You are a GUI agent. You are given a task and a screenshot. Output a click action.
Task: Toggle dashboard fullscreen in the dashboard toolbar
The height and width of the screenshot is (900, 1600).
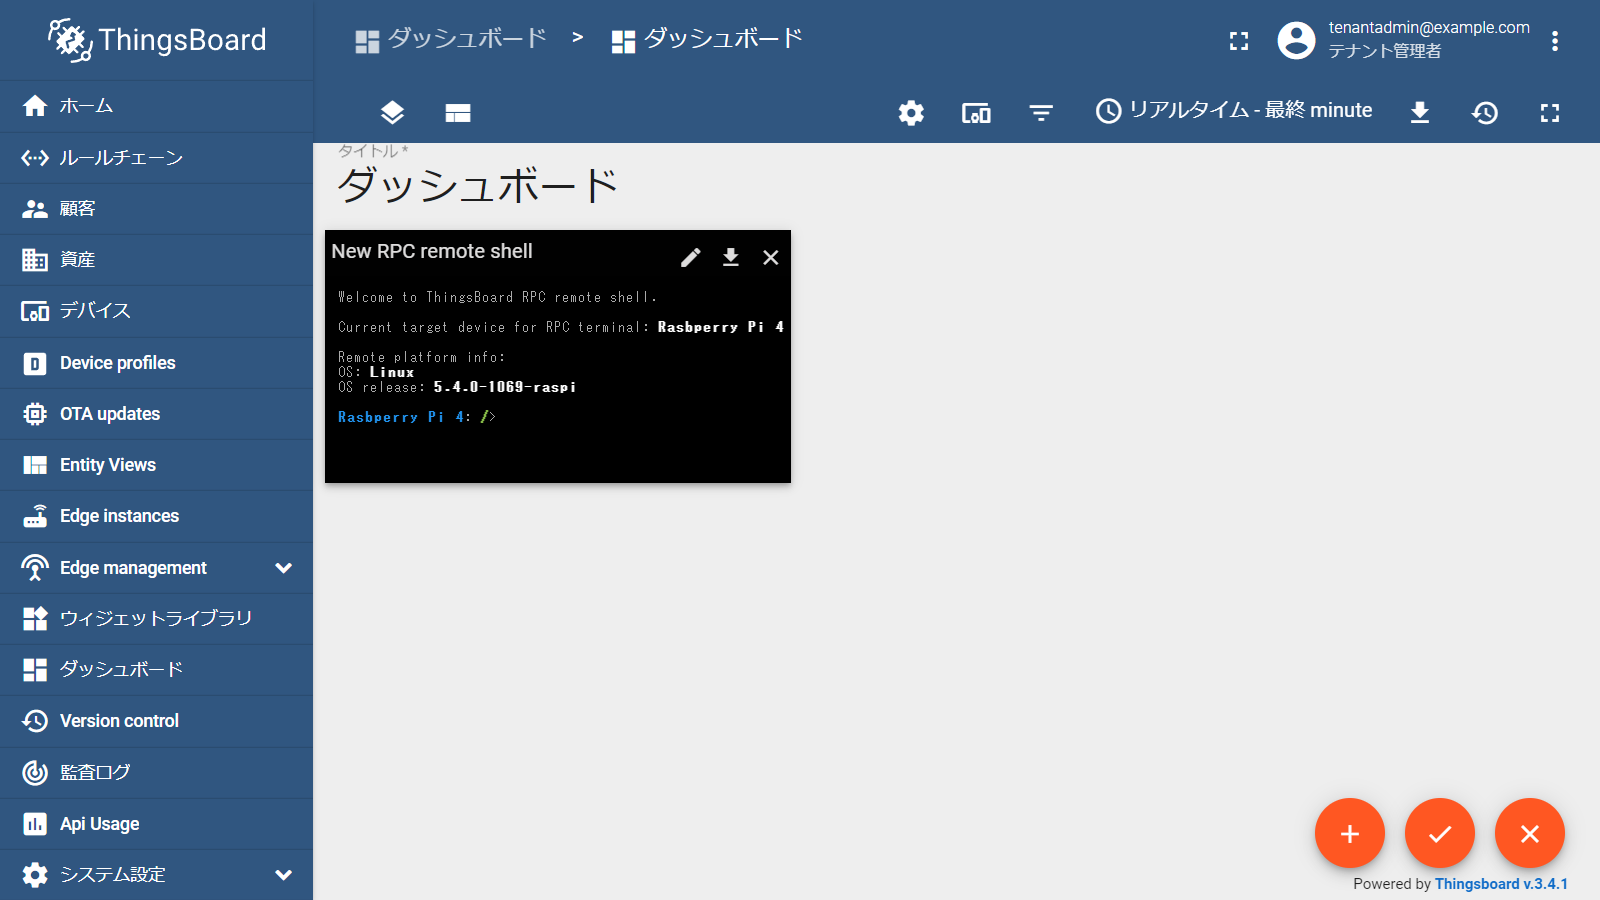[1550, 113]
